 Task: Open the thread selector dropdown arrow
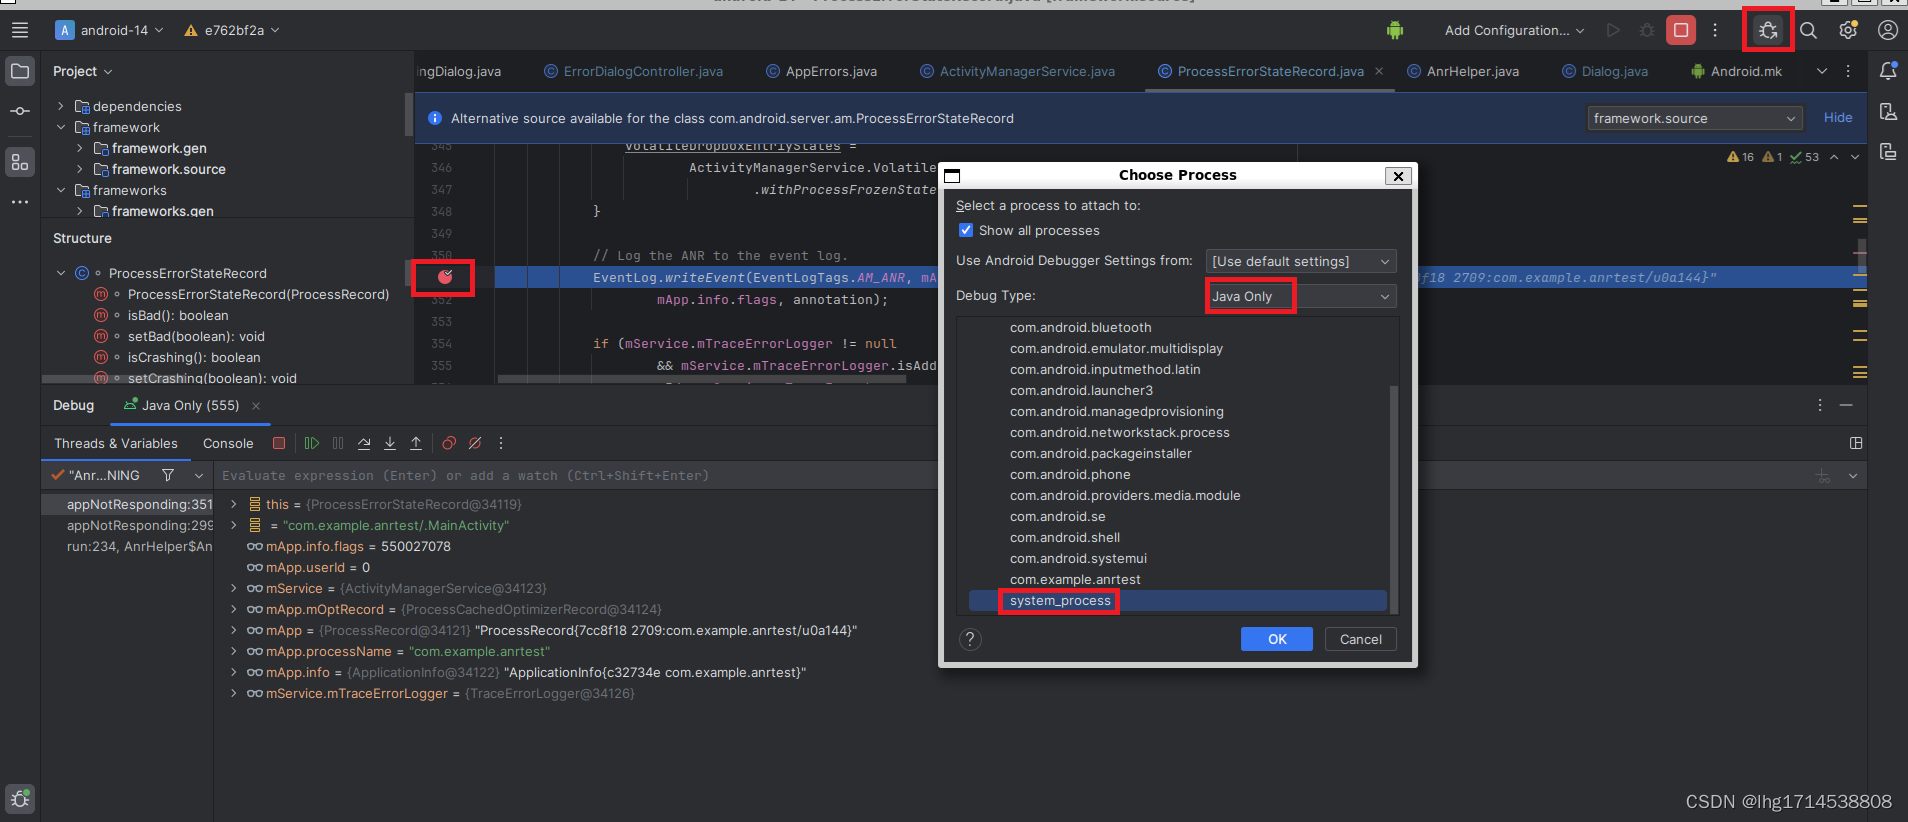[x=199, y=475]
